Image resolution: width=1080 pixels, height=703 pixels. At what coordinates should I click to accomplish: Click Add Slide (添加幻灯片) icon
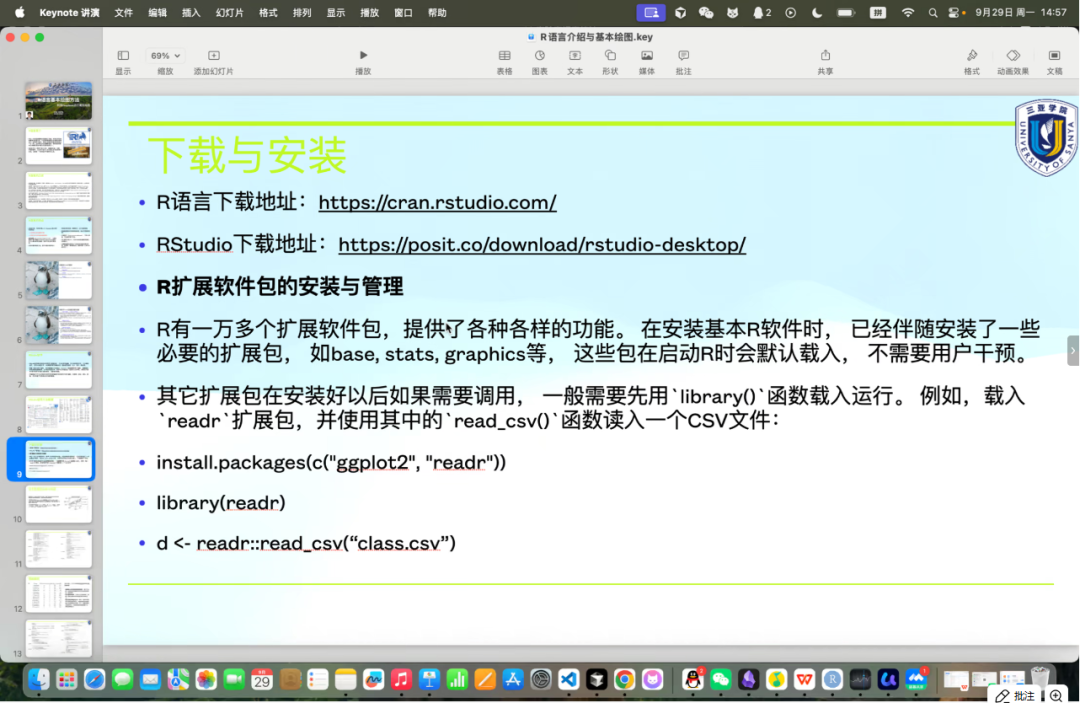tap(213, 56)
